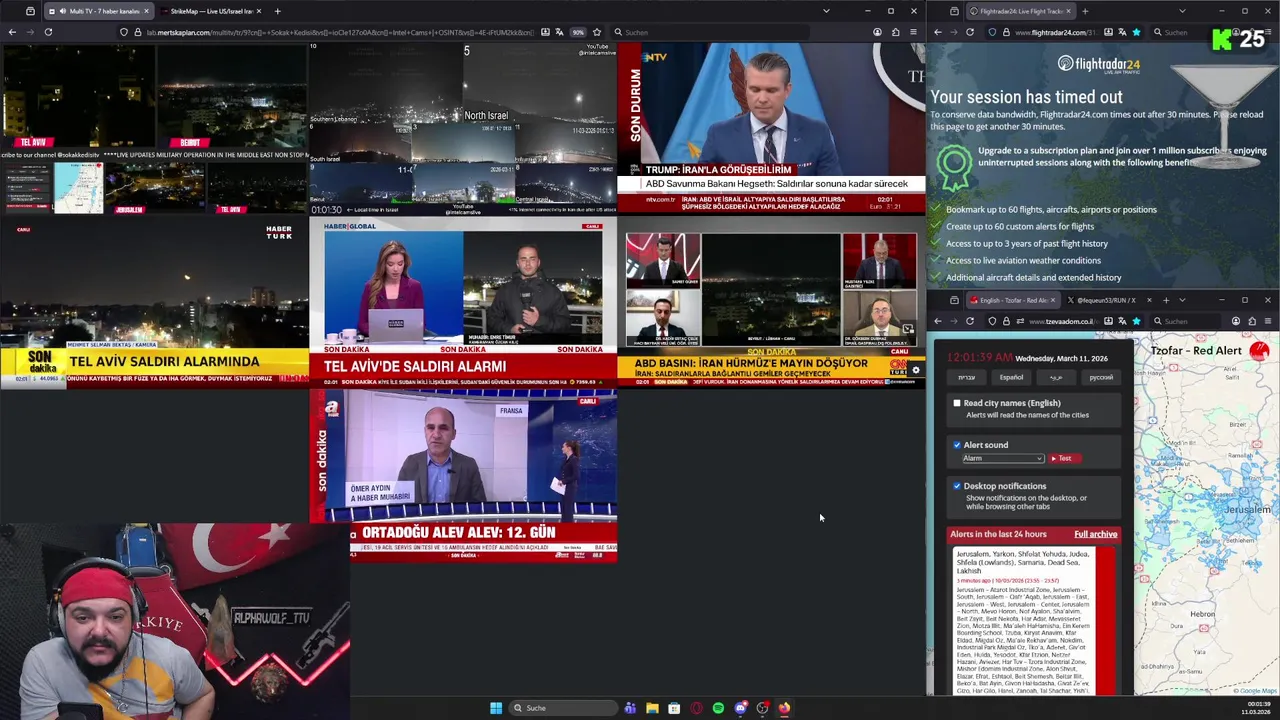Image resolution: width=1280 pixels, height=720 pixels.
Task: Enable Read city names (English) checkbox
Action: (x=957, y=403)
